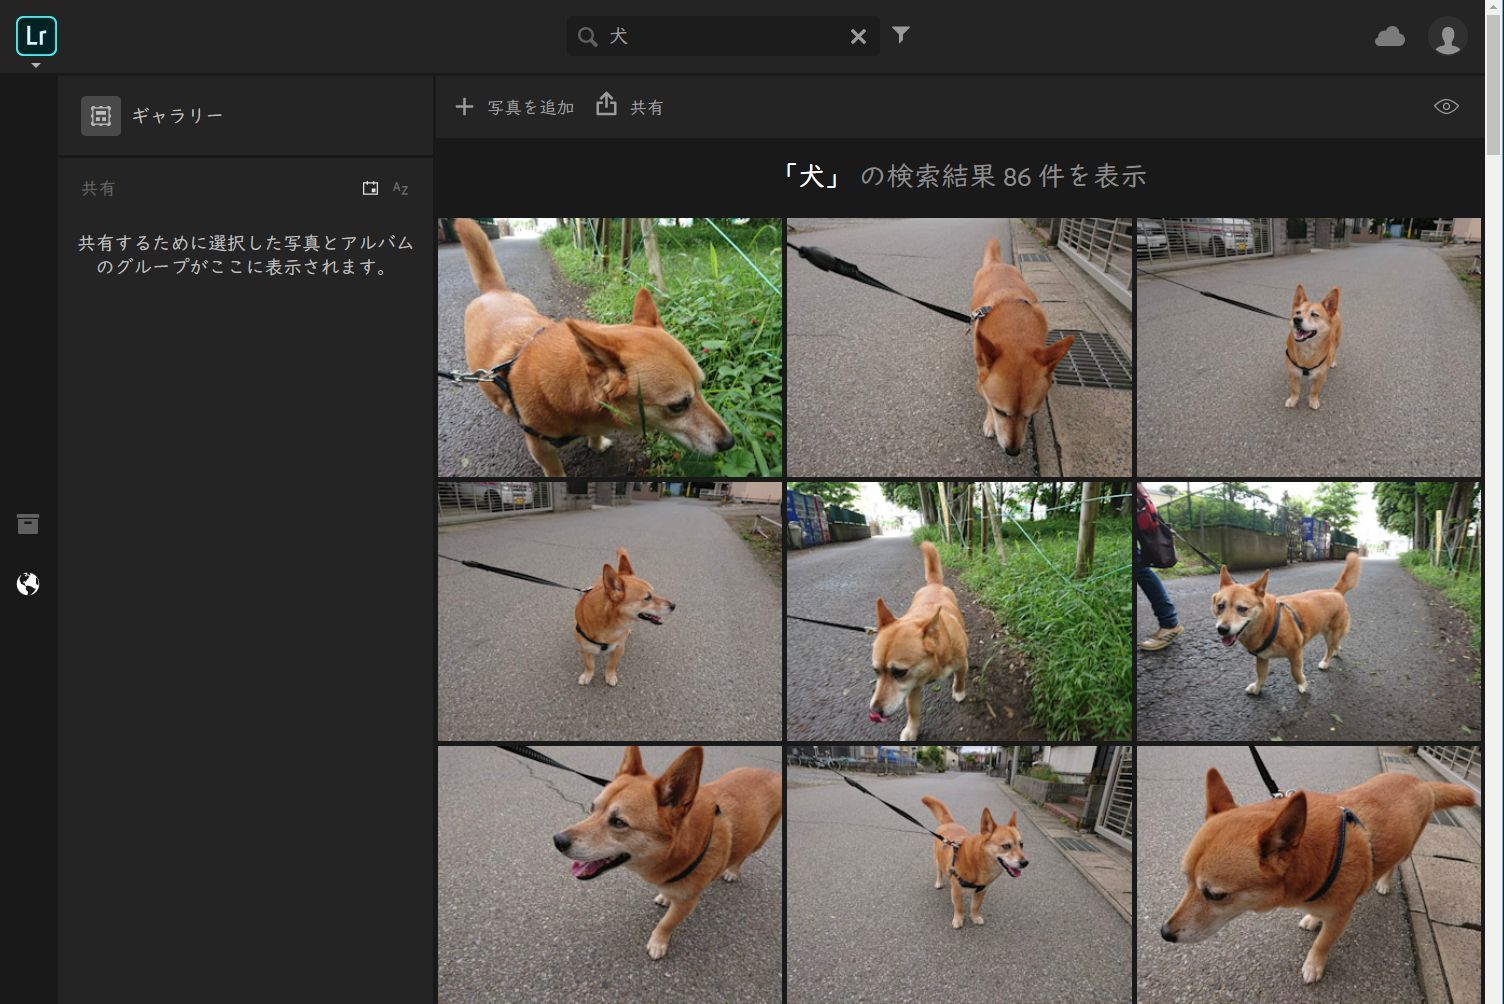Open the search filter options
The height and width of the screenshot is (1004, 1504).
coord(901,35)
